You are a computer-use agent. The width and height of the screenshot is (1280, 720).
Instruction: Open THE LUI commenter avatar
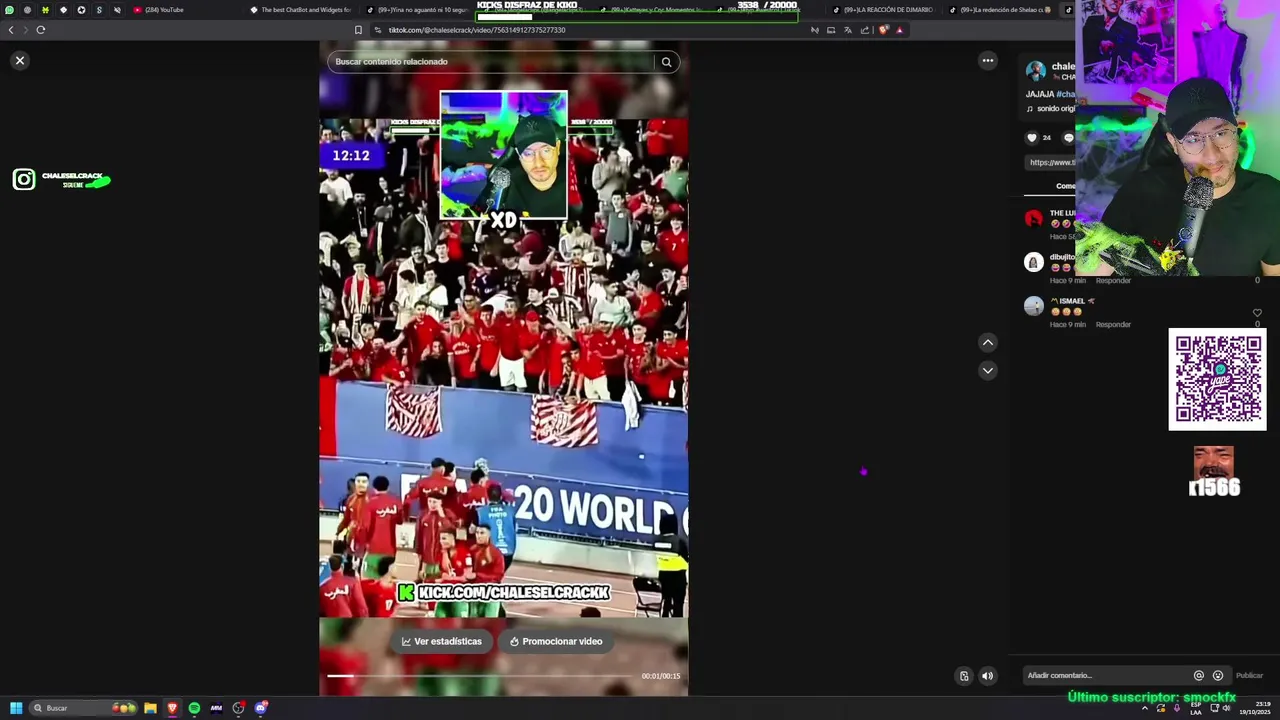point(1034,218)
